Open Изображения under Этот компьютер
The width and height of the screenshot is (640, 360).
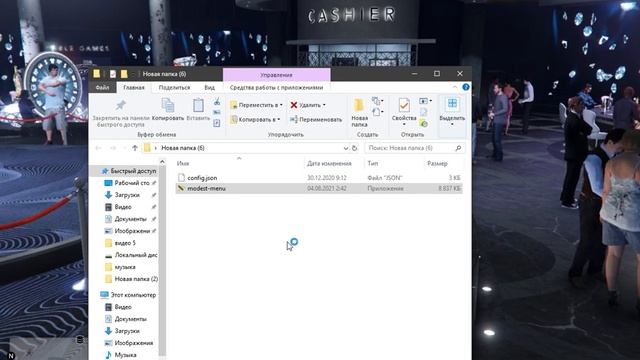[x=134, y=343]
